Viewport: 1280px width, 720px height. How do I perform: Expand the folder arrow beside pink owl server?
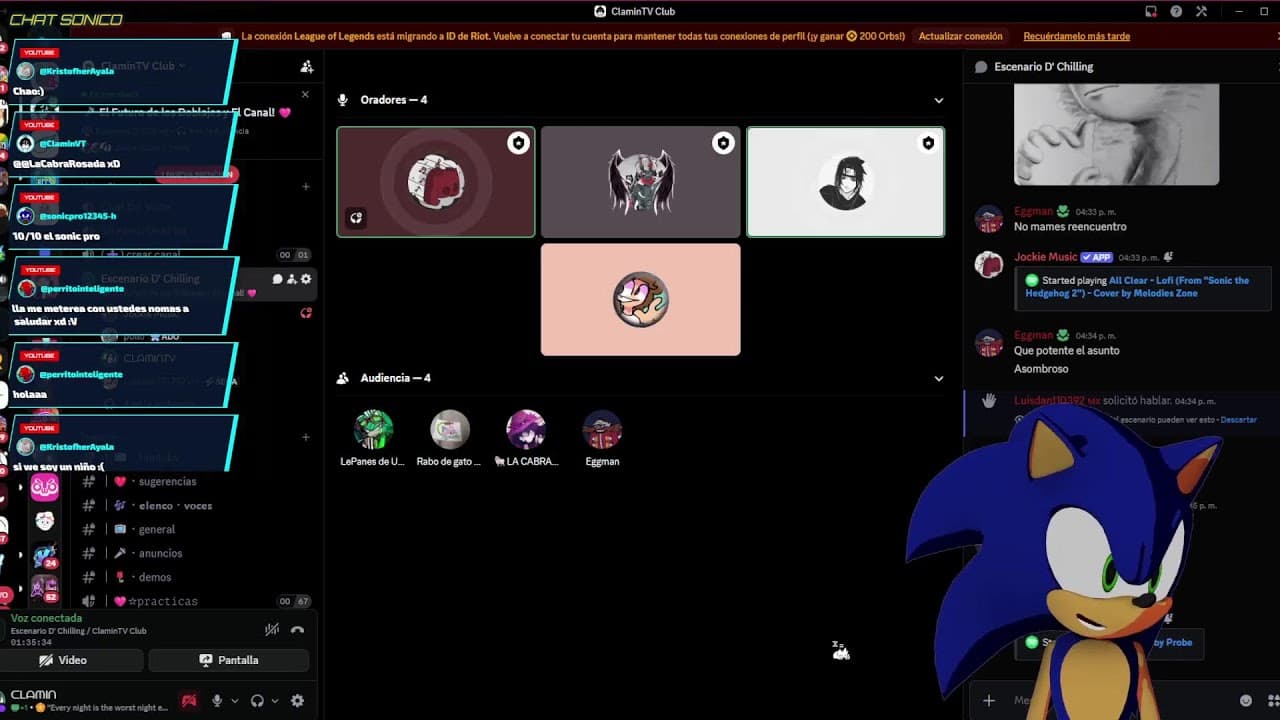(20, 487)
